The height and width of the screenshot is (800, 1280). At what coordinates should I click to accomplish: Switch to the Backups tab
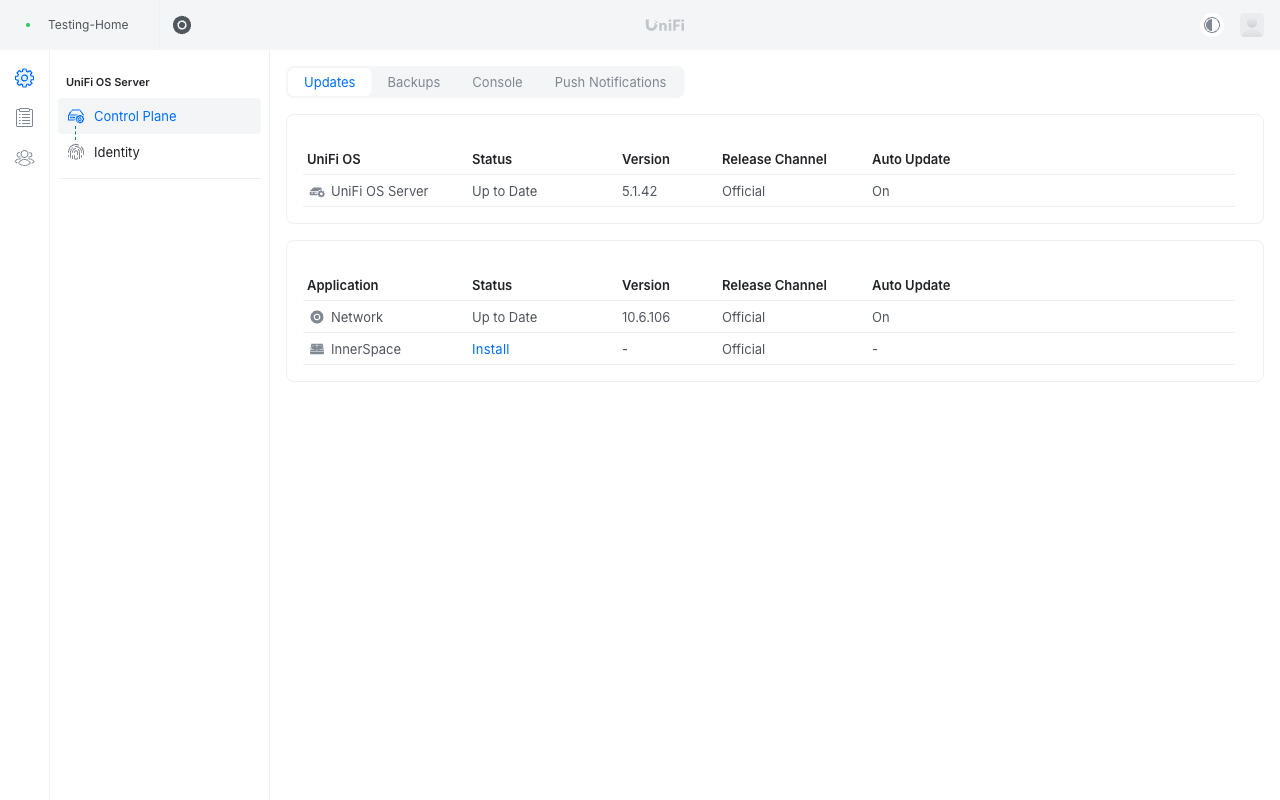click(x=414, y=82)
